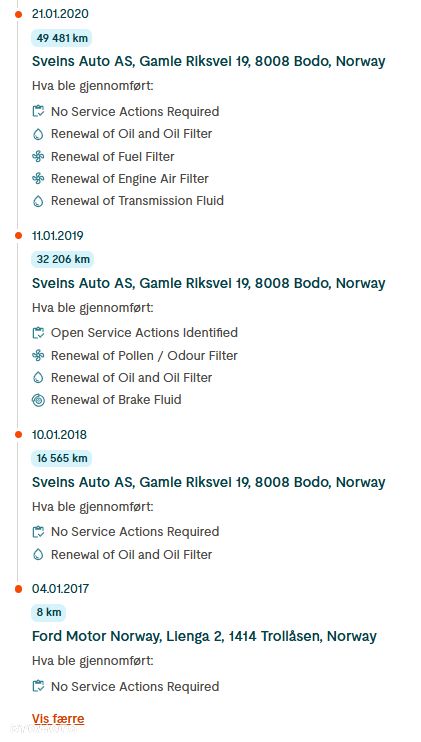Viewport: 421px width, 742px height.
Task: Click the 32 206 km mileage badge
Action: coord(63,259)
